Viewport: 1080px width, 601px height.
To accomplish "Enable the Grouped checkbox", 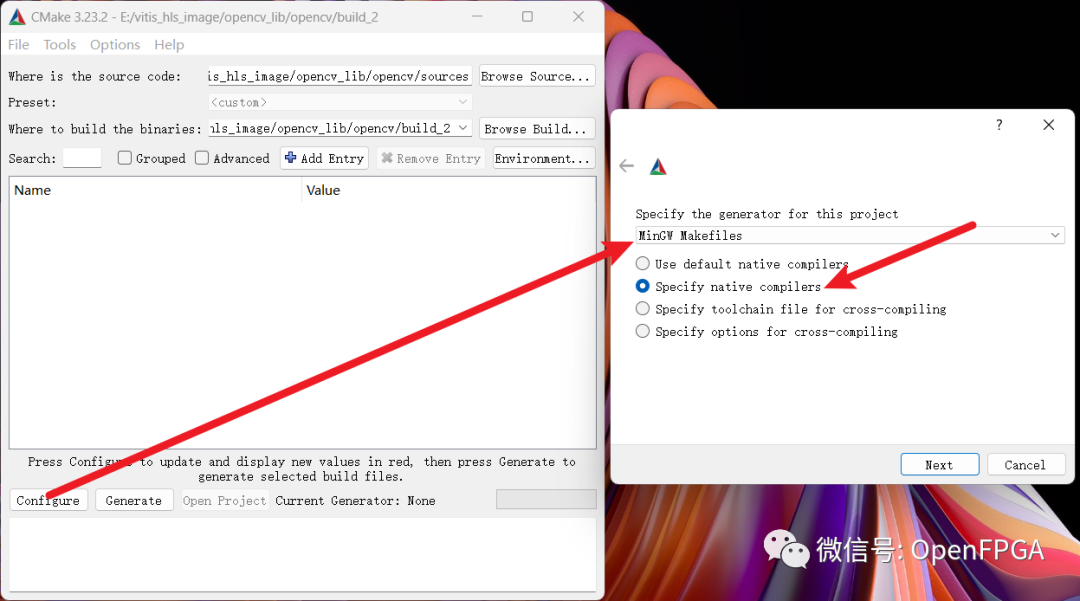I will pos(124,158).
